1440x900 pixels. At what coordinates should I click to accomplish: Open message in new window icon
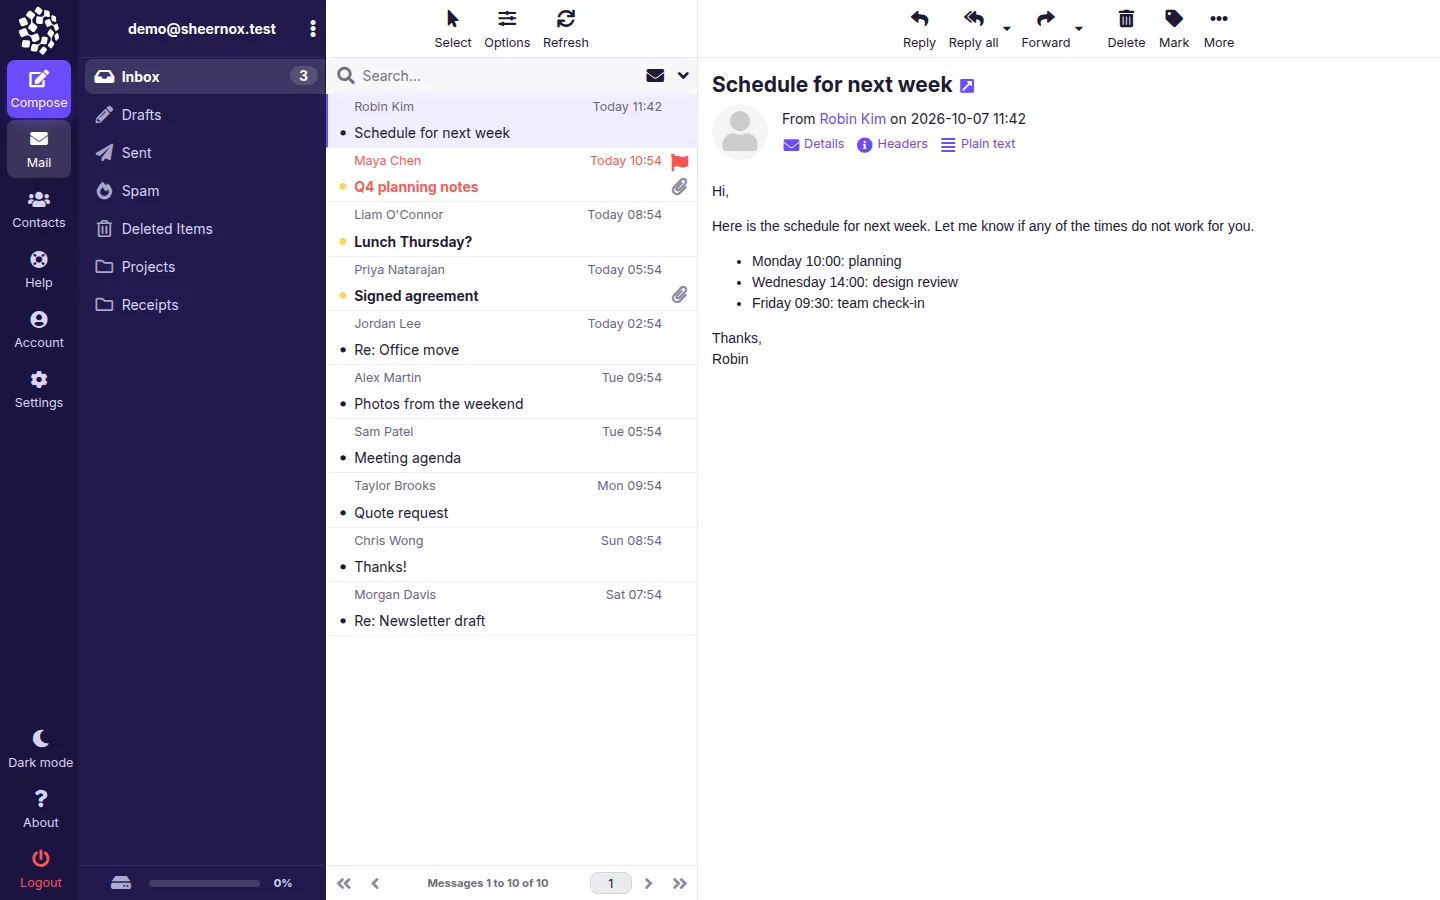click(967, 86)
